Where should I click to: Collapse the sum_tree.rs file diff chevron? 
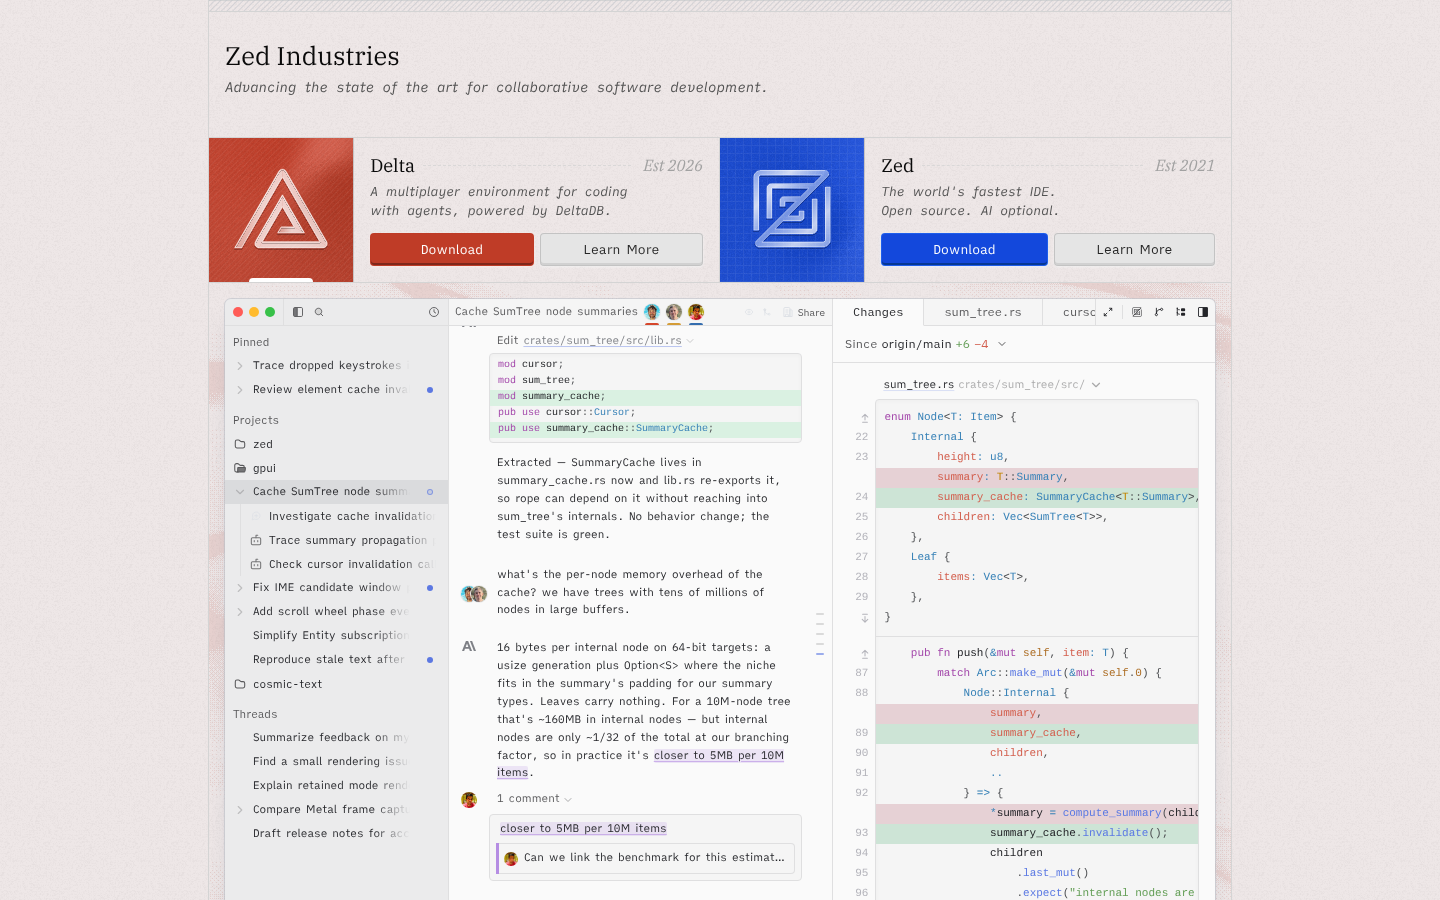1096,385
